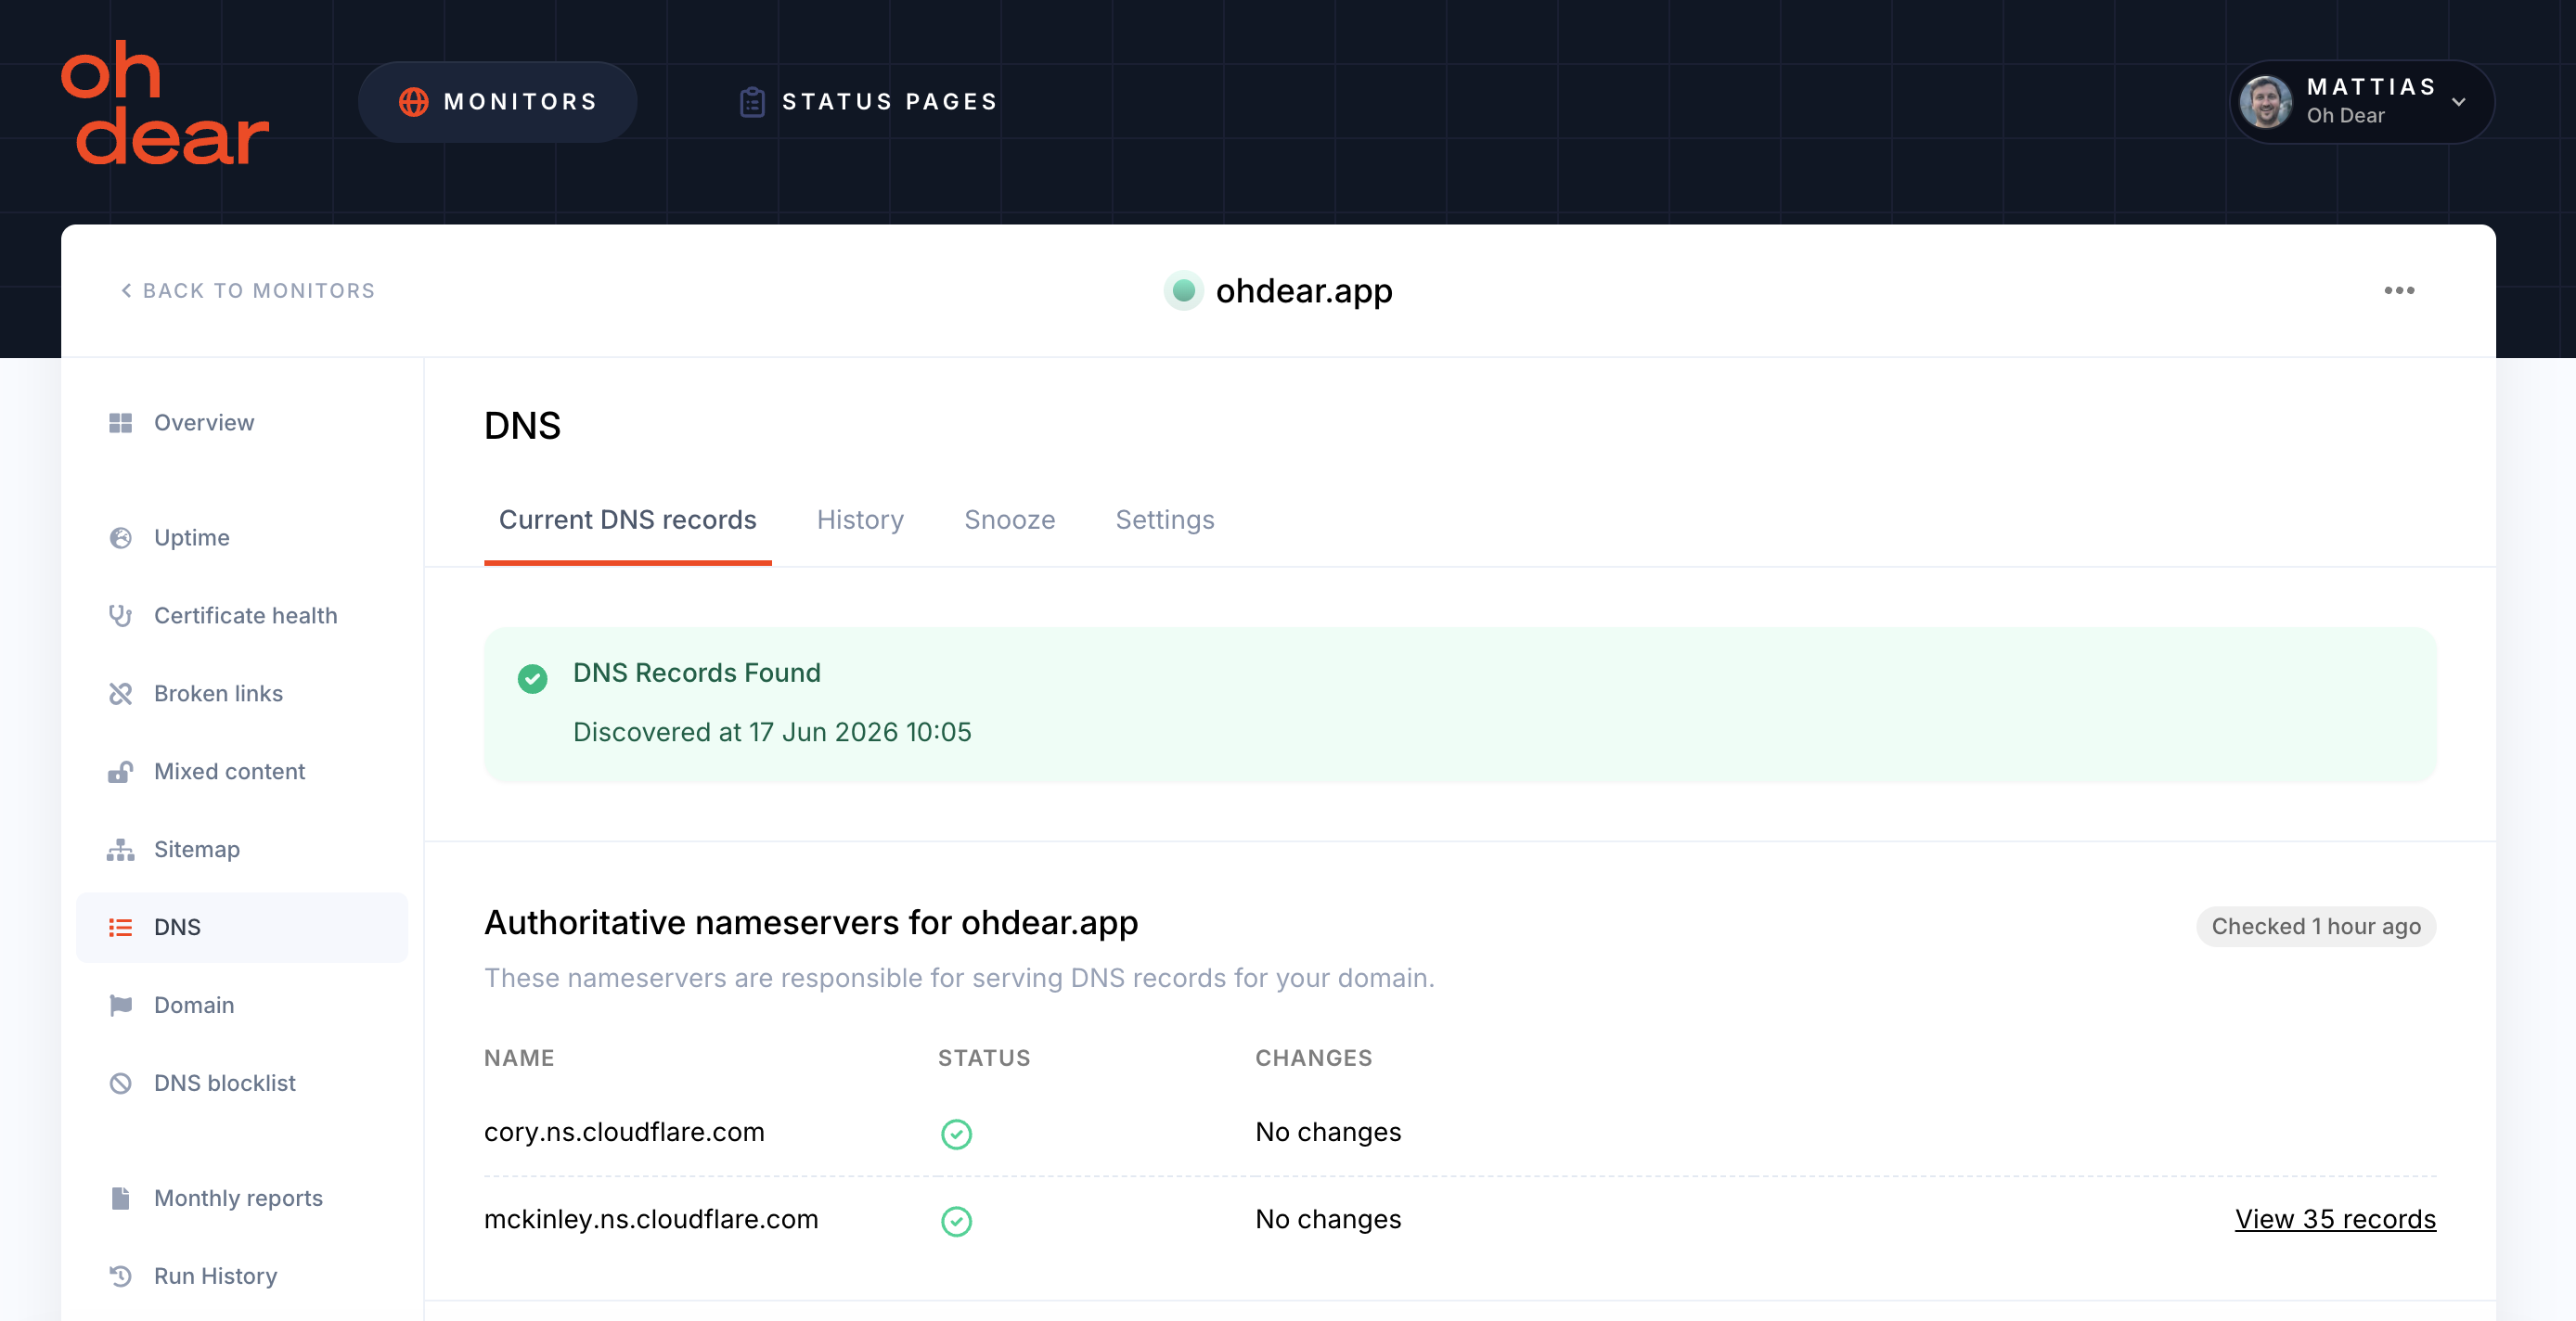
Task: Click the Run History clock icon
Action: (120, 1277)
